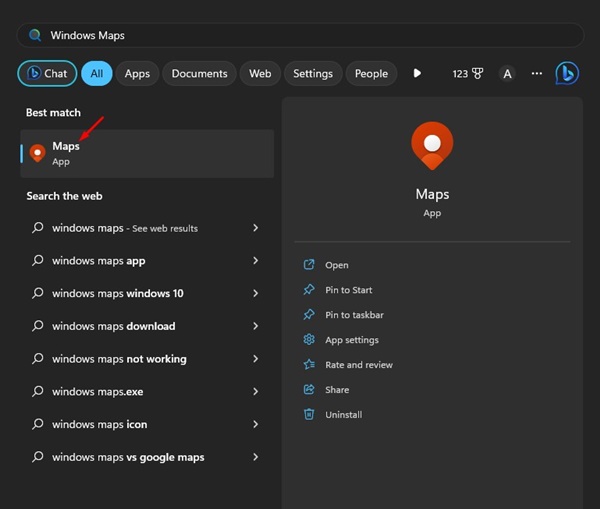Click the 'Windows Maps' search text field

[300, 35]
